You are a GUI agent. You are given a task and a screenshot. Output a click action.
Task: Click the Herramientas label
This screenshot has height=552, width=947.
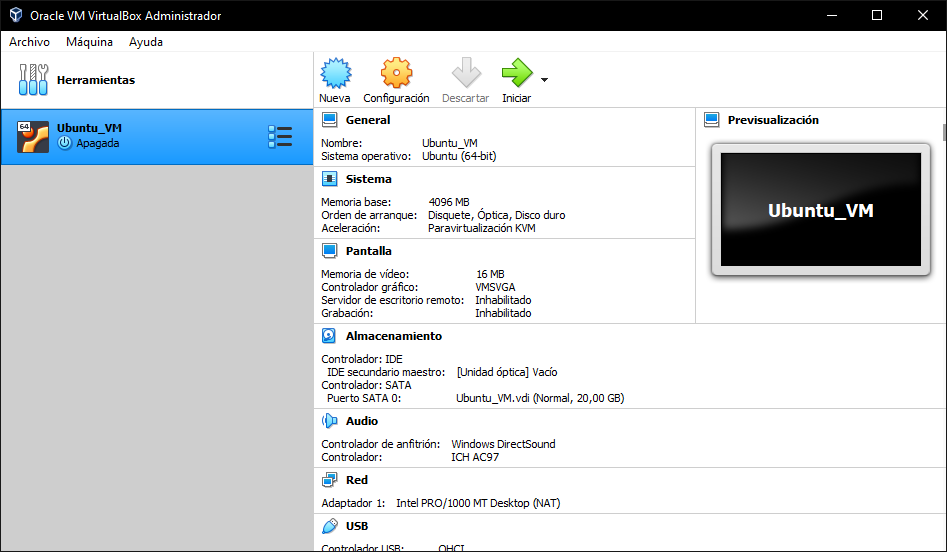[96, 80]
